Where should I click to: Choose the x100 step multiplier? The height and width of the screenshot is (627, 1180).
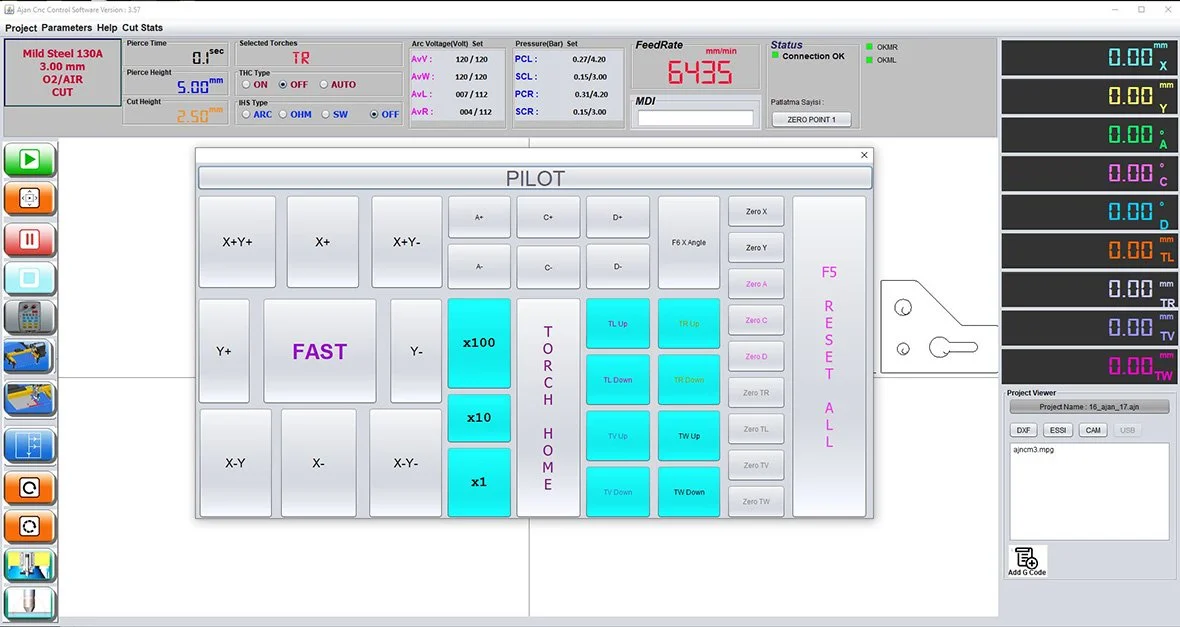coord(479,343)
